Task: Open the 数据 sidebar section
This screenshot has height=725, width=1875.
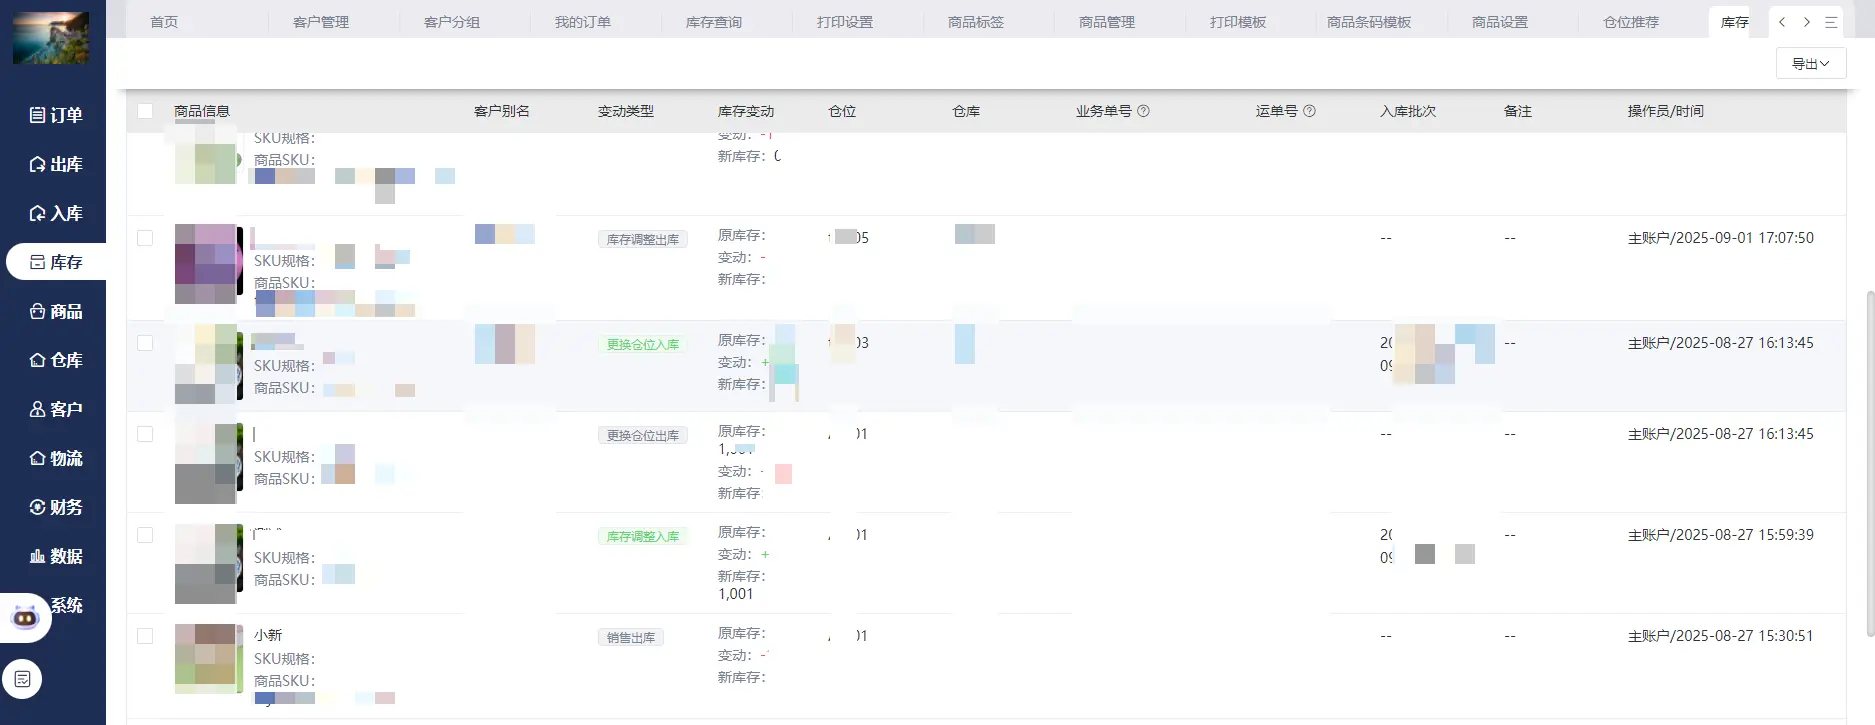Action: pos(56,556)
